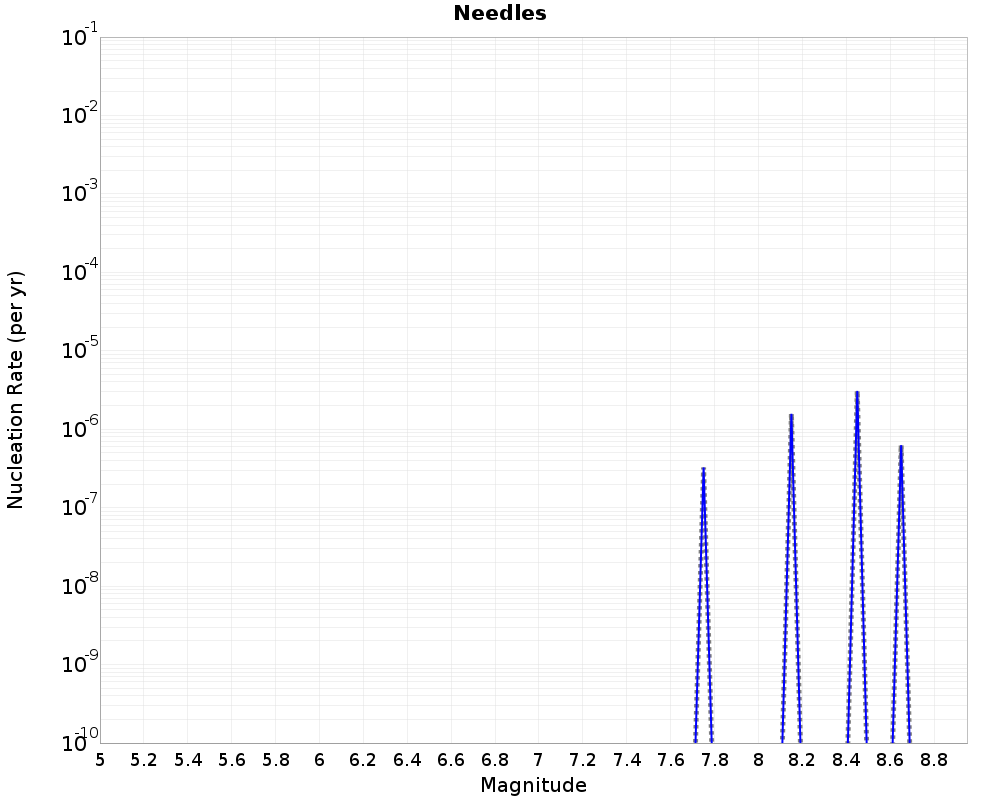Click the x-axis tick label "8.4"
The image size is (1000, 800).
[x=846, y=760]
